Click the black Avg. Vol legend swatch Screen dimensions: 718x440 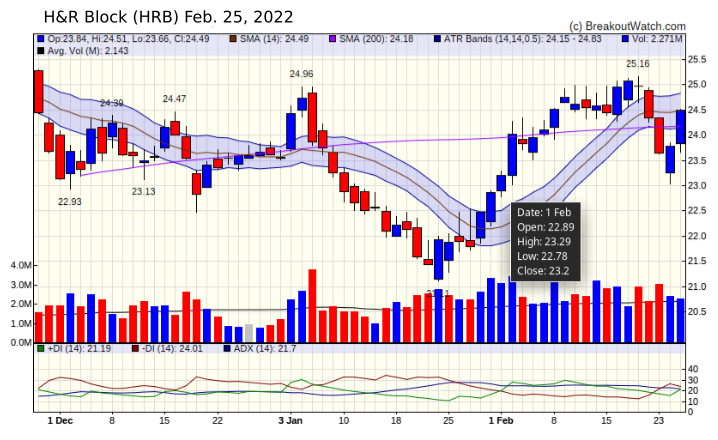coord(41,51)
